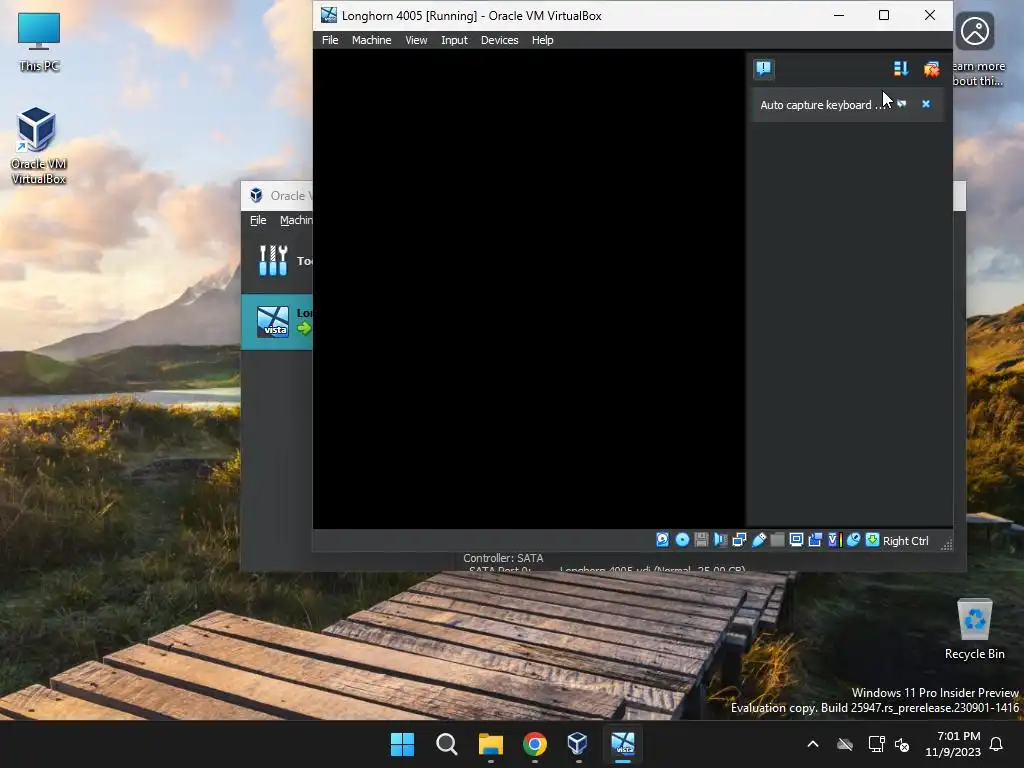Image resolution: width=1024 pixels, height=768 pixels.
Task: Click the VirtualBox Manager title bar cube icon
Action: [x=257, y=195]
